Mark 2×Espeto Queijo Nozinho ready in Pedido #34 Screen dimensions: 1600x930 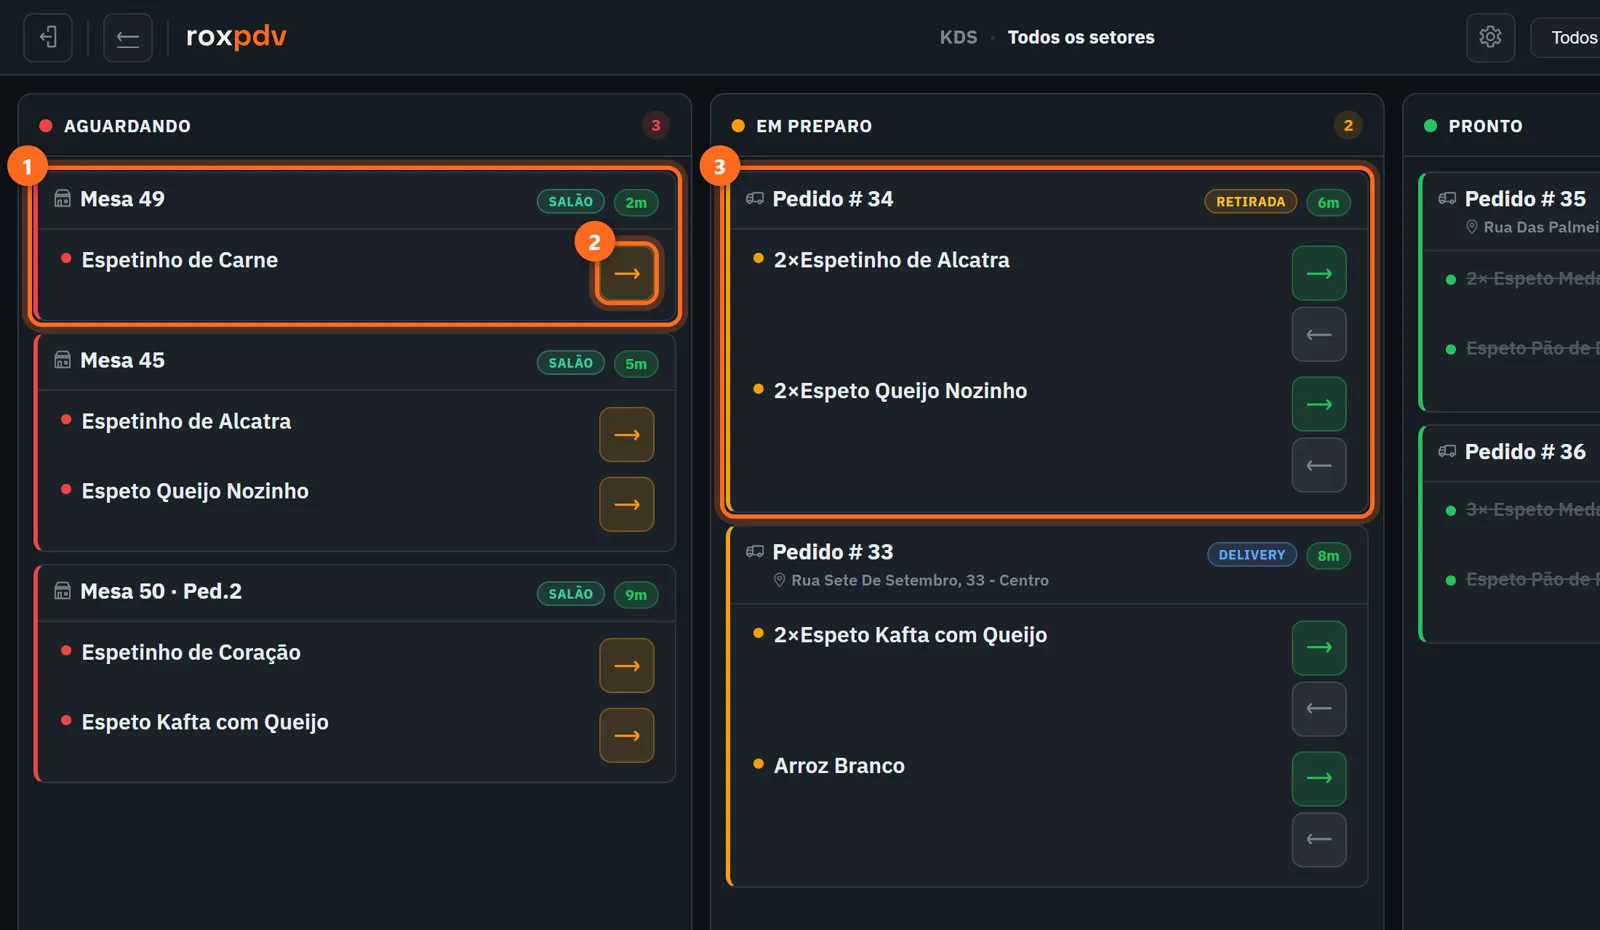[1319, 404]
